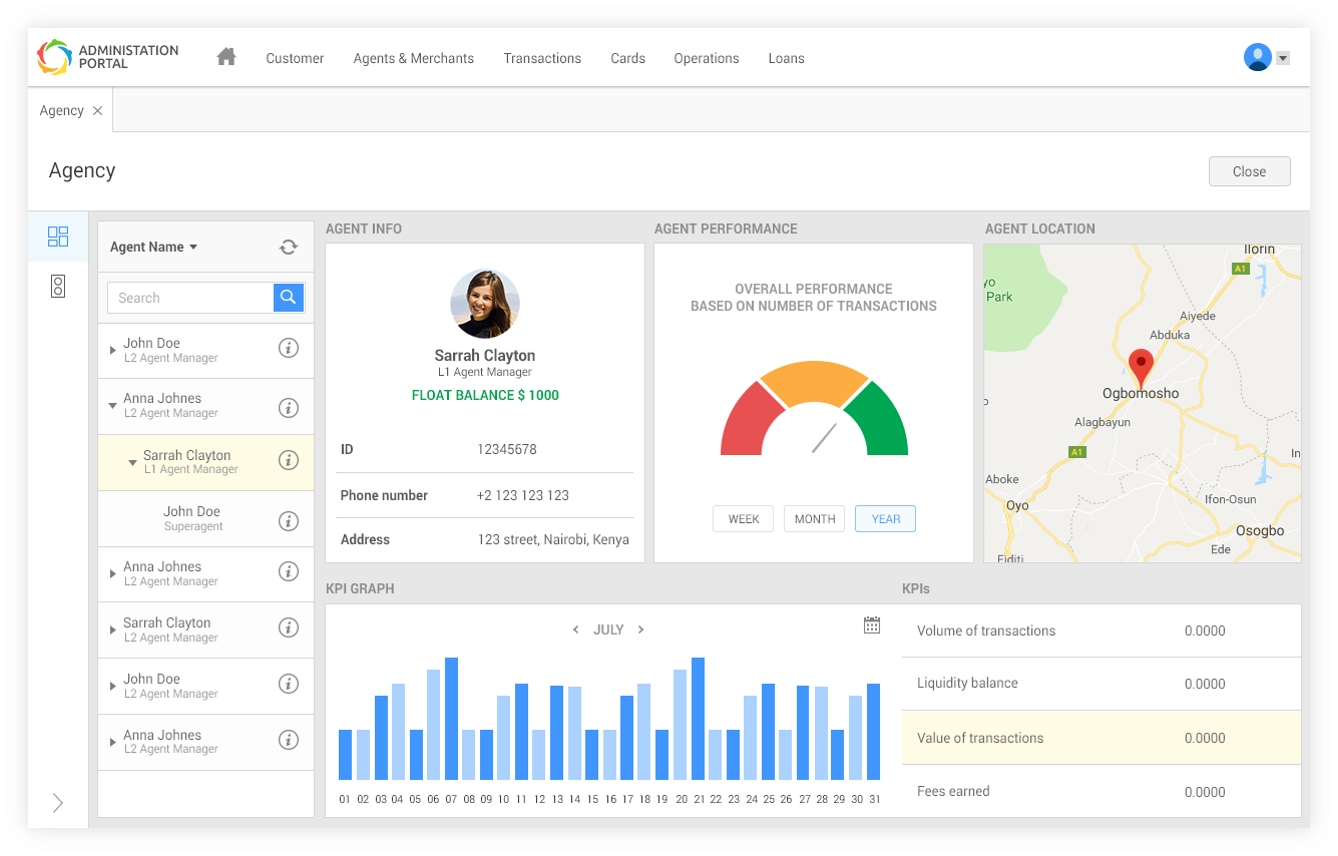Click the Oyo label on the map

[x=1017, y=506]
